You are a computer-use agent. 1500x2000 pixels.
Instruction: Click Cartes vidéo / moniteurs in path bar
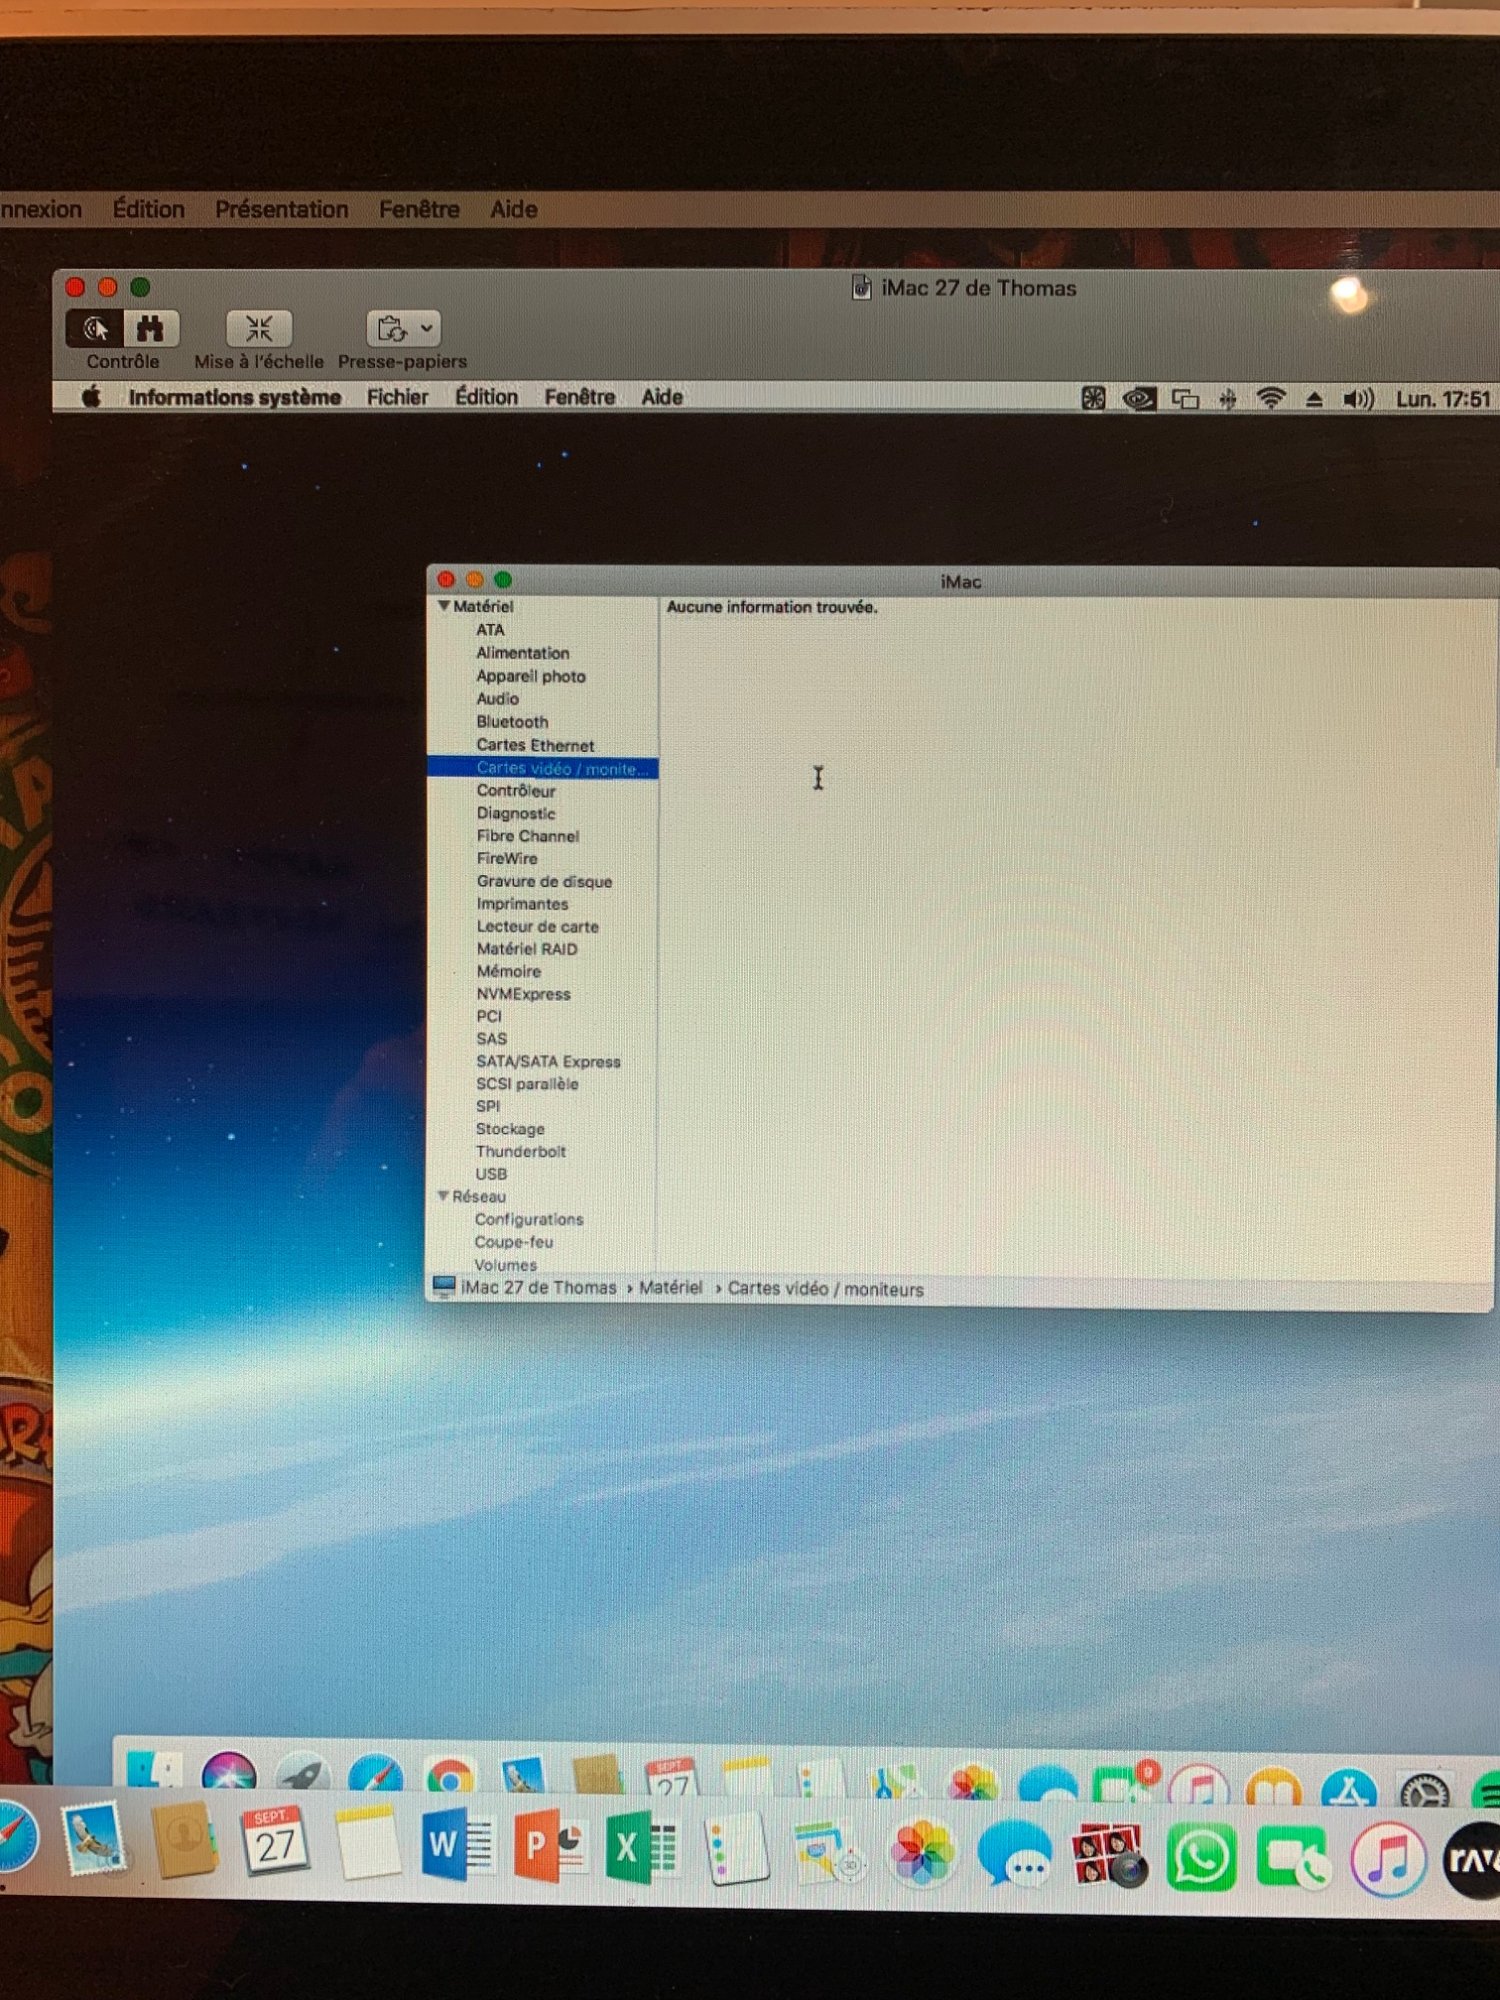pos(826,1289)
